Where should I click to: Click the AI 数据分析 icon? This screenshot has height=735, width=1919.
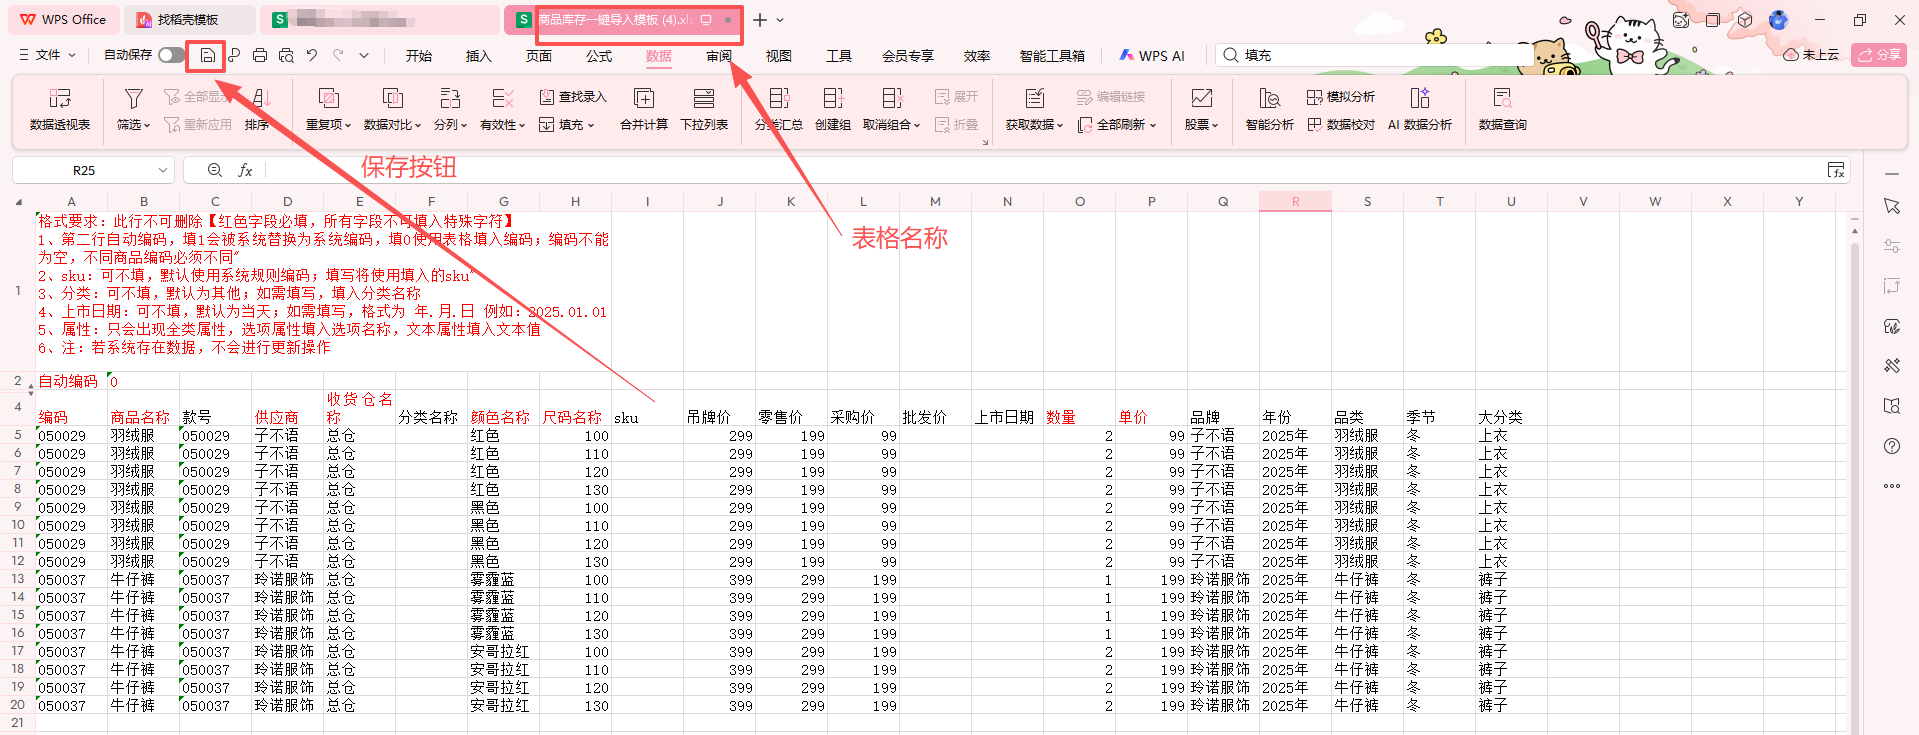(1419, 98)
